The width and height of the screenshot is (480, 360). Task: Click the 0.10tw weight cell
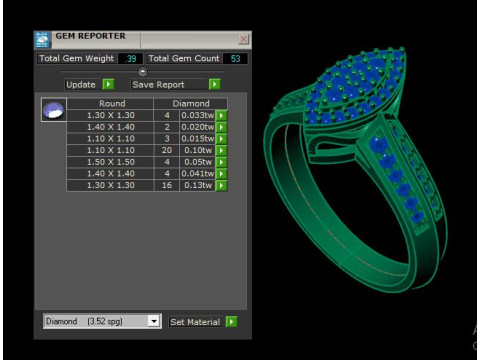[198, 150]
